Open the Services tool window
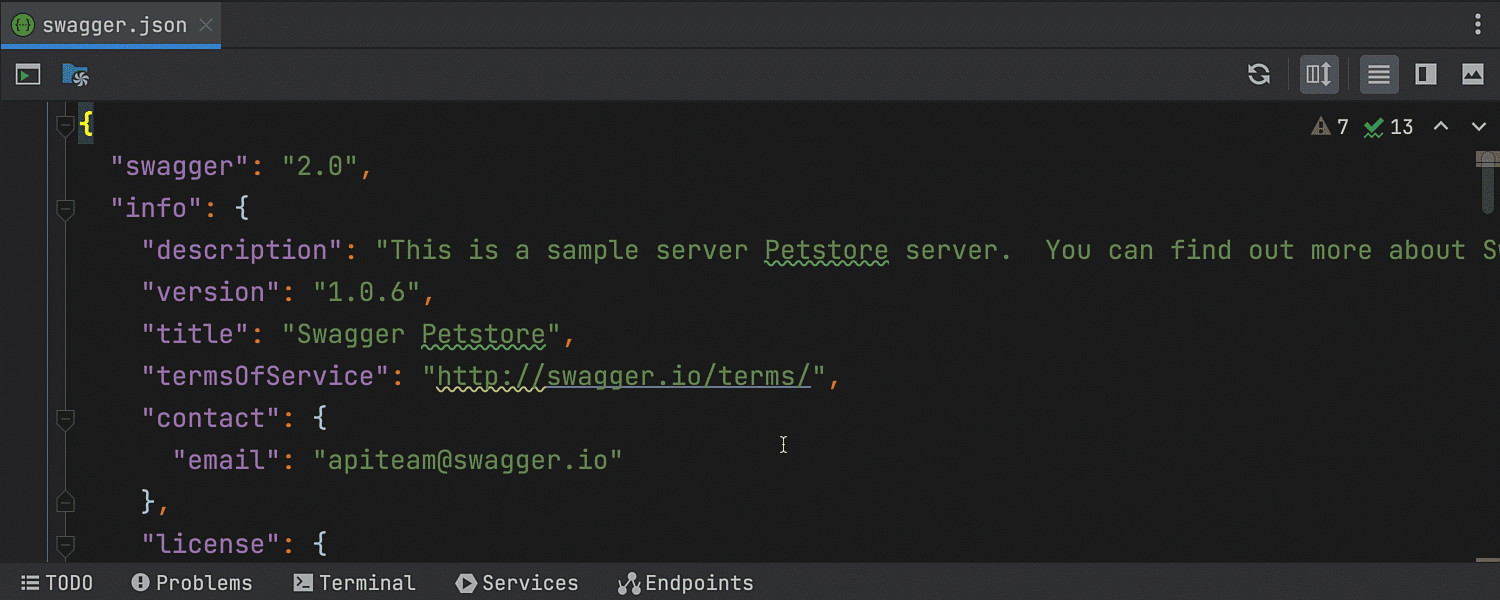 [x=517, y=583]
